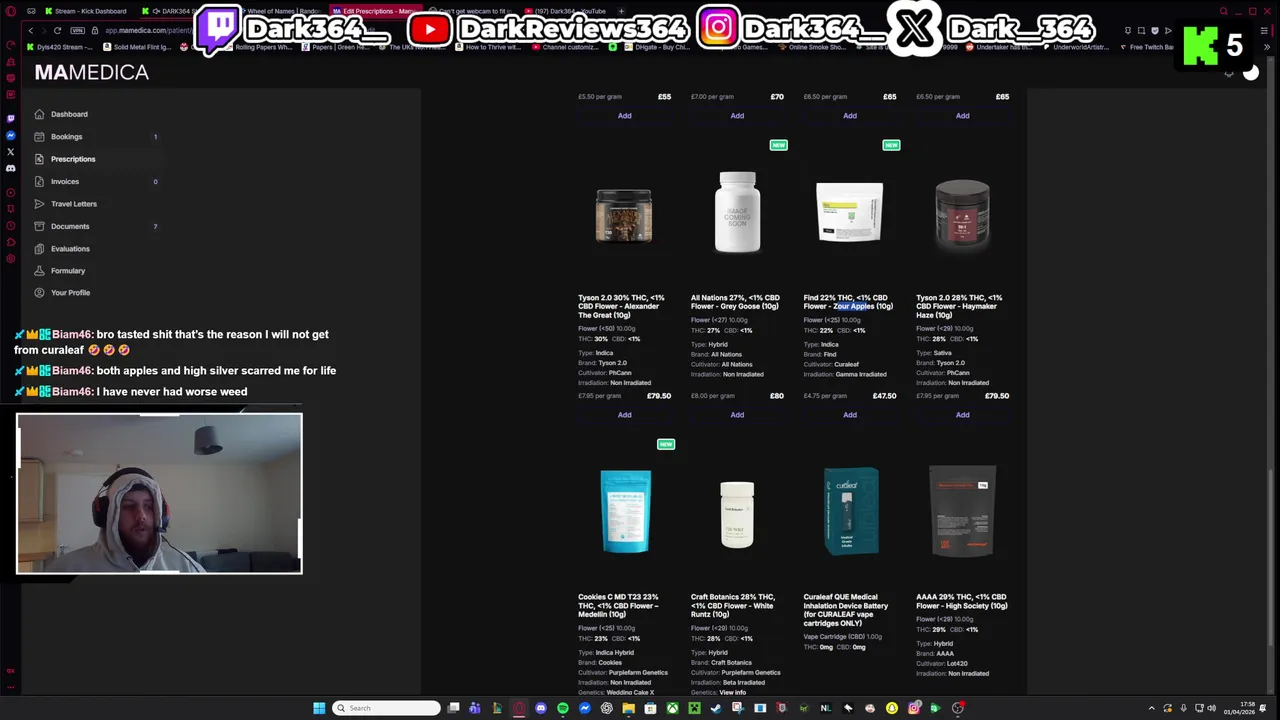
Task: Open Invoices in the sidebar
Action: point(64,182)
